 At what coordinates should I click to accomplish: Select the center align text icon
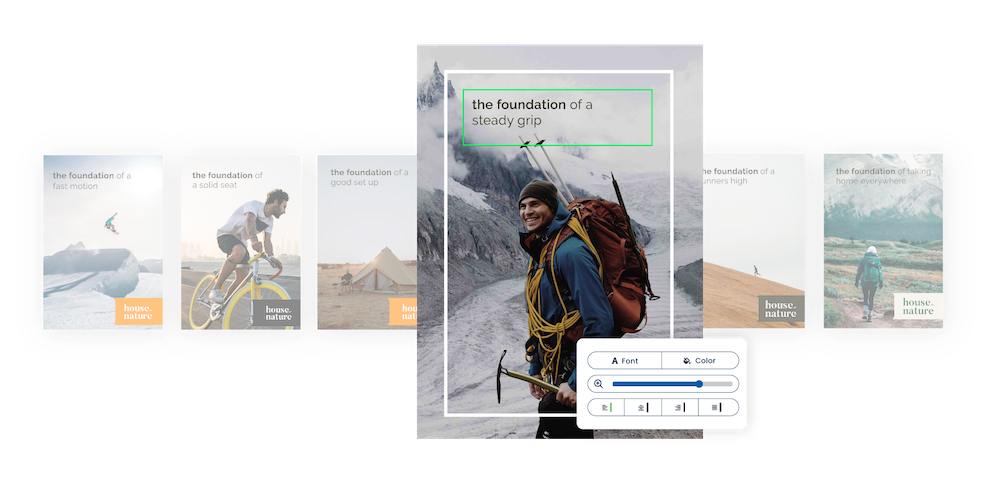point(643,407)
